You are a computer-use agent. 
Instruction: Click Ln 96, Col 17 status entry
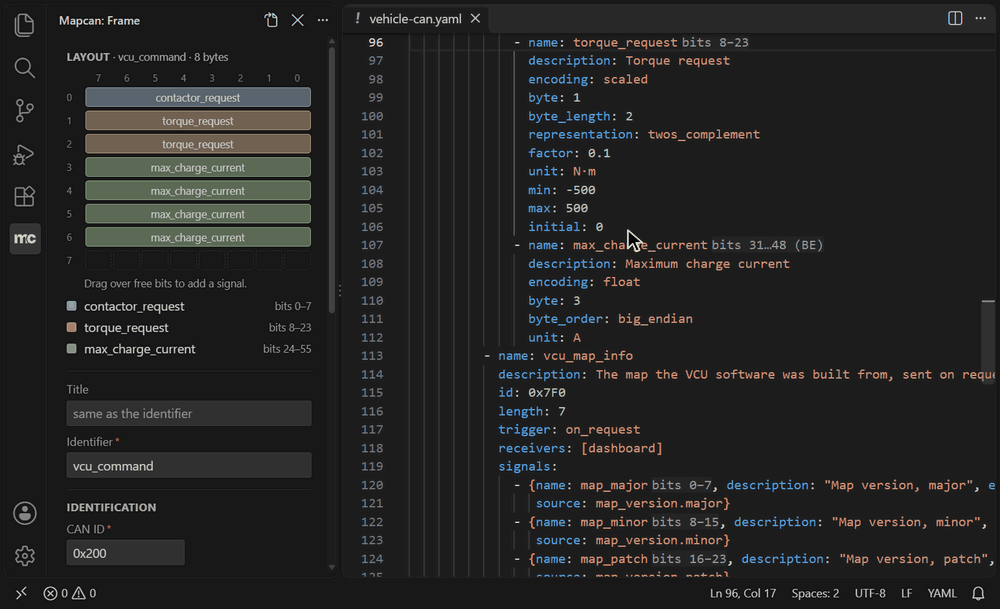click(743, 593)
